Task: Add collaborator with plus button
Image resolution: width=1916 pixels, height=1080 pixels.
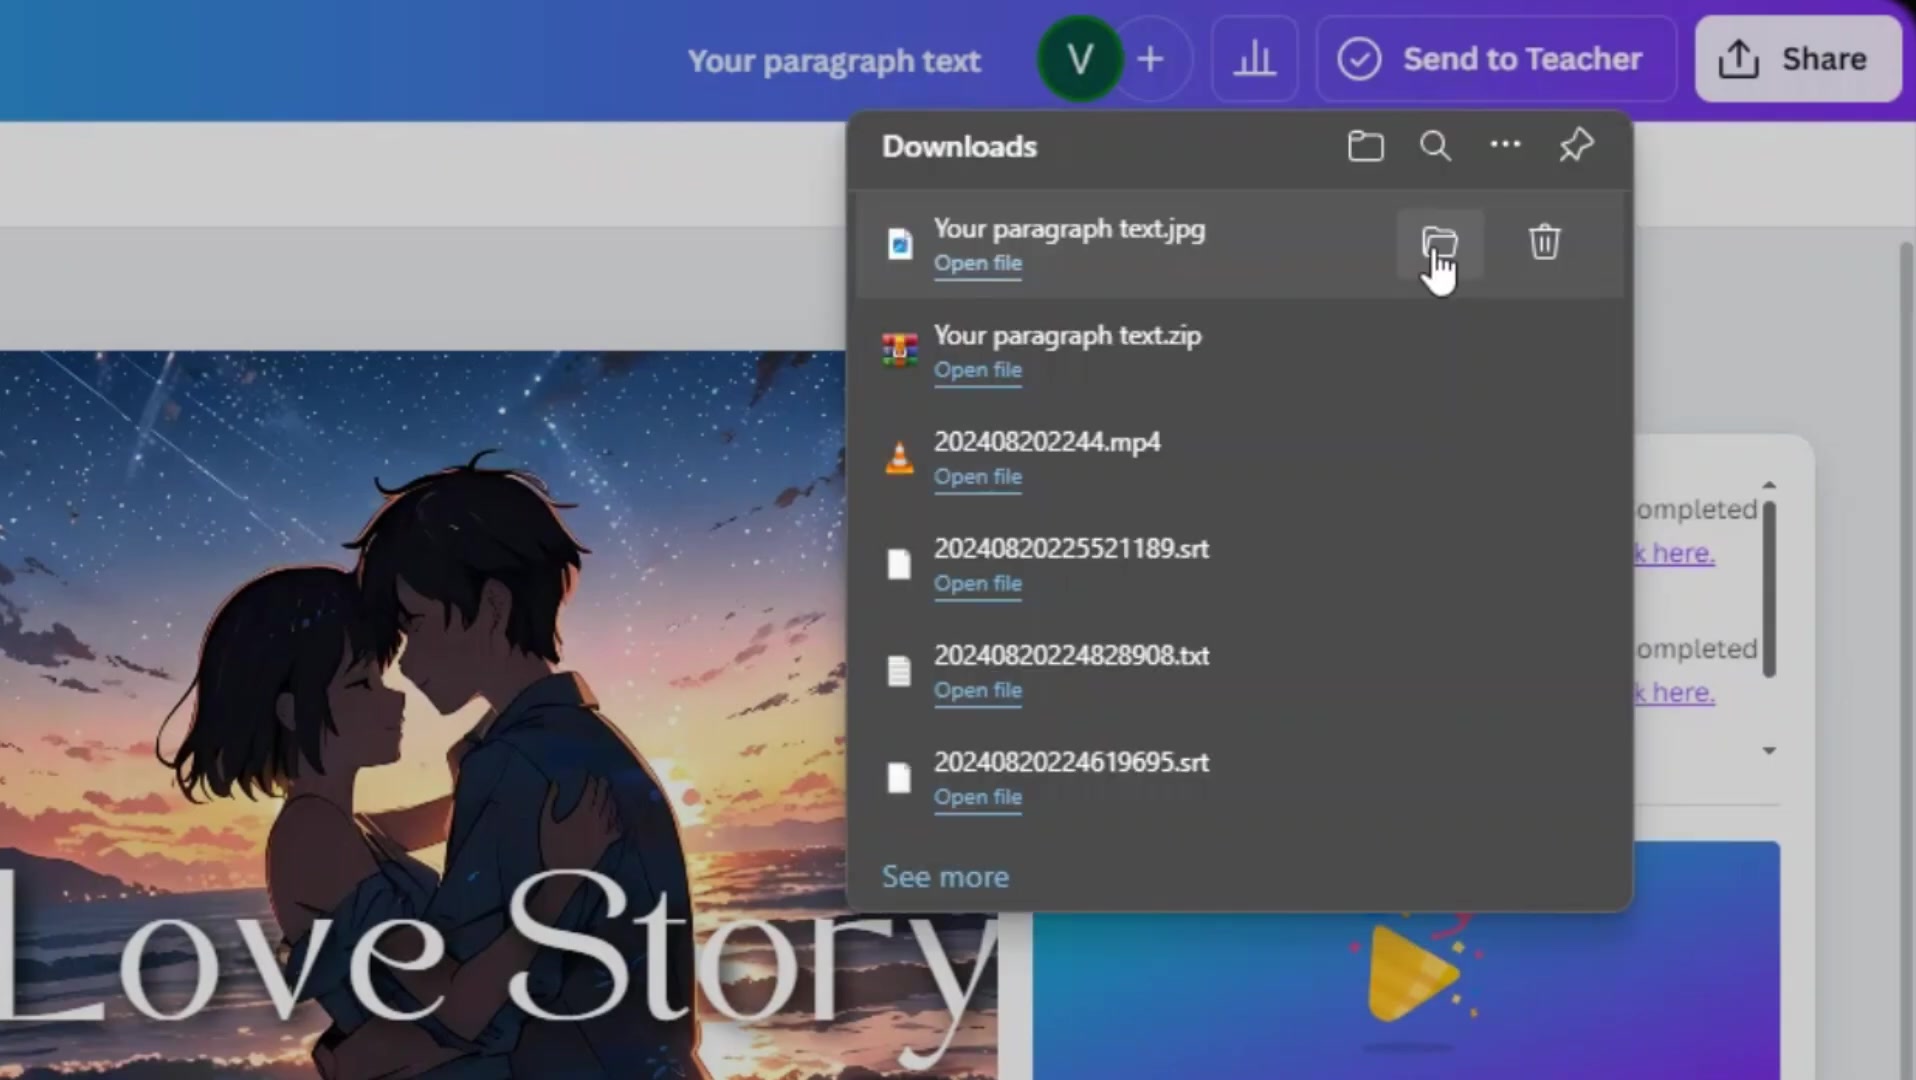Action: pyautogui.click(x=1151, y=60)
